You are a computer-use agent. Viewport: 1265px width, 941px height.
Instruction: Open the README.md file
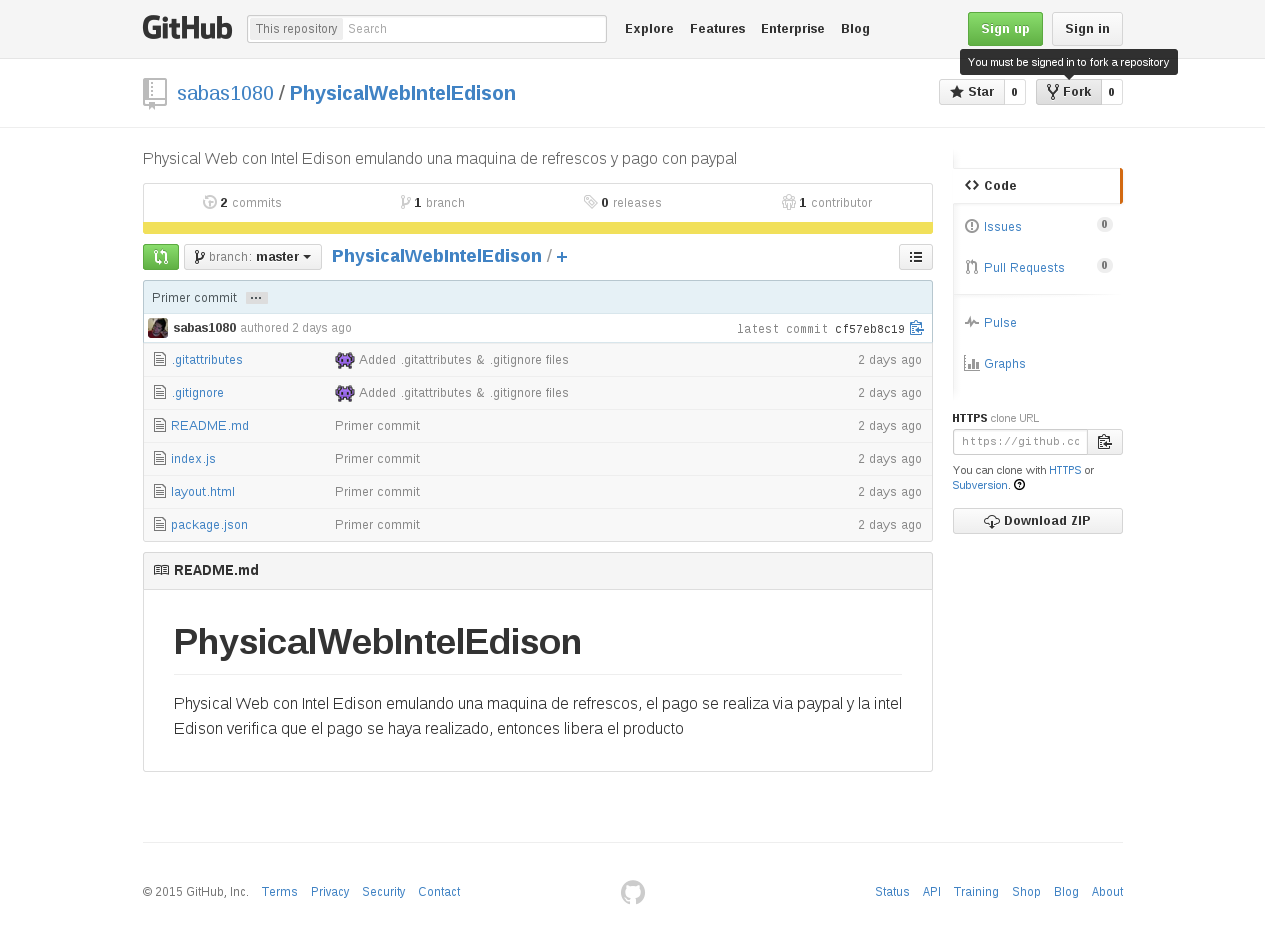click(209, 425)
